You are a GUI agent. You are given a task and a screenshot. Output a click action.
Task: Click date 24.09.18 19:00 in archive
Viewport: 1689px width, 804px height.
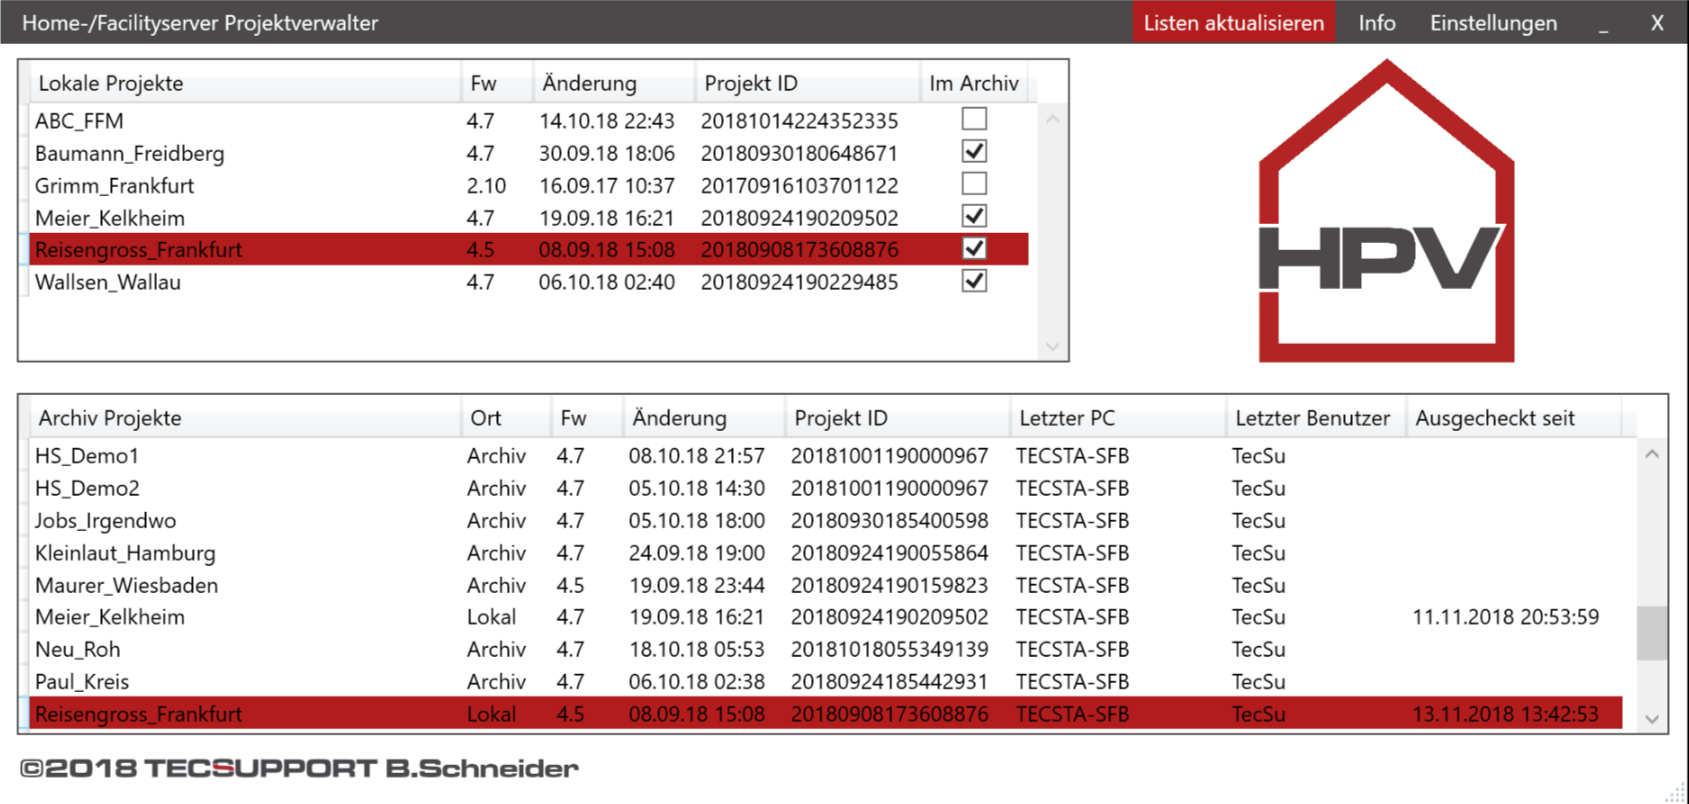pyautogui.click(x=696, y=553)
